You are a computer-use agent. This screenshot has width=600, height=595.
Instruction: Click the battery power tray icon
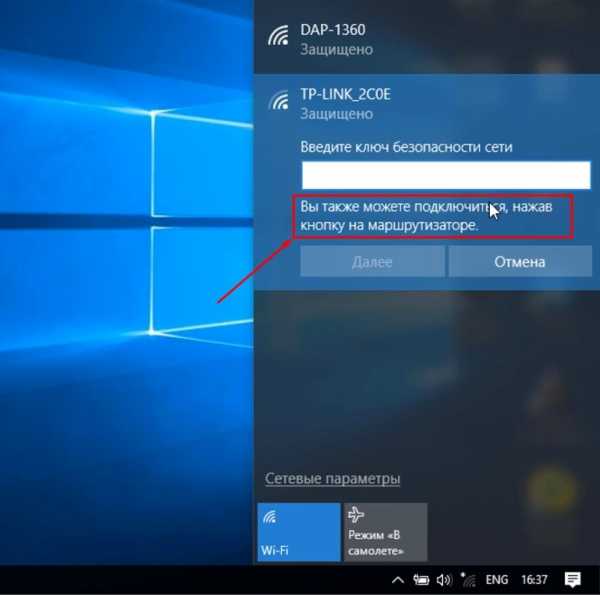[421, 580]
